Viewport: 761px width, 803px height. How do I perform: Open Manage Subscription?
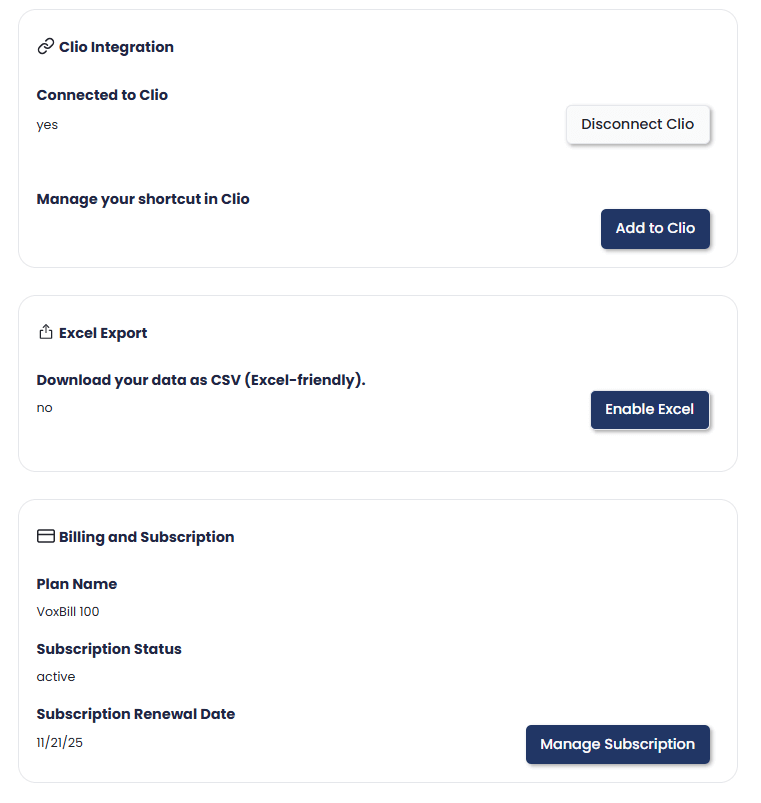click(x=617, y=744)
